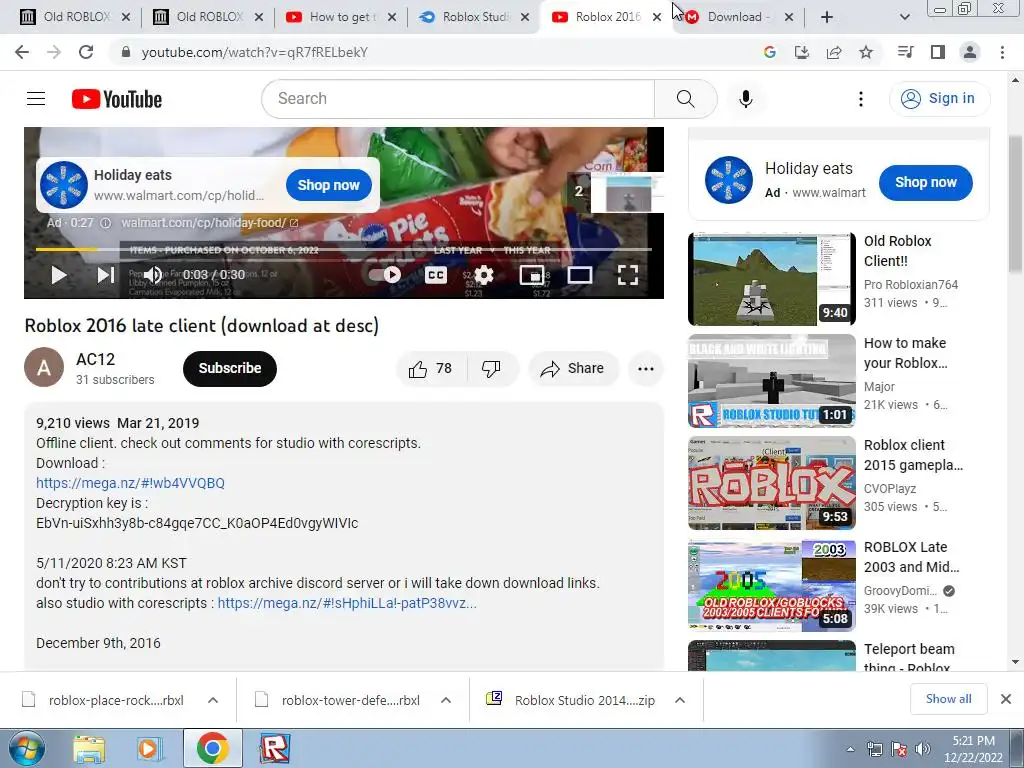Enable miniplayer mode
The image size is (1024, 768).
click(532, 275)
